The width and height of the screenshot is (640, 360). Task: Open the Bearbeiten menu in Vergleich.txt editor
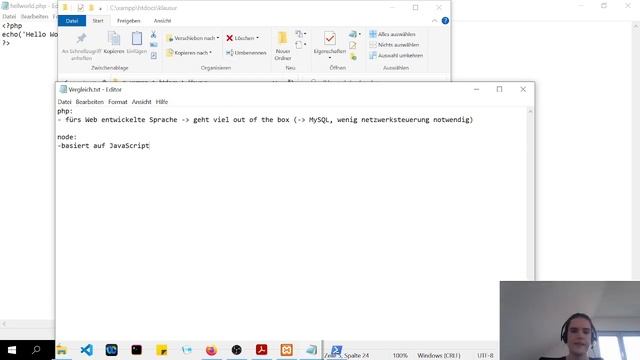[x=89, y=102]
